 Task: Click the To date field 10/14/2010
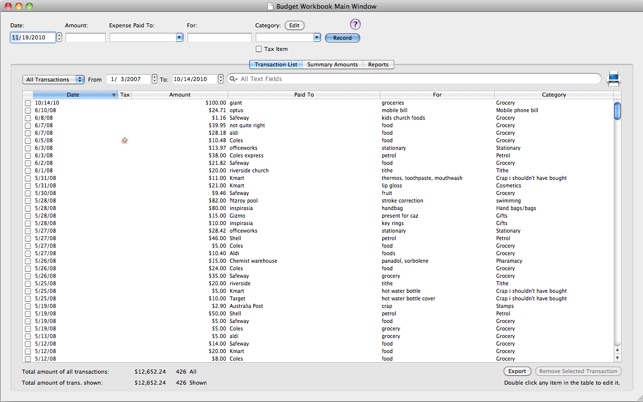click(195, 79)
